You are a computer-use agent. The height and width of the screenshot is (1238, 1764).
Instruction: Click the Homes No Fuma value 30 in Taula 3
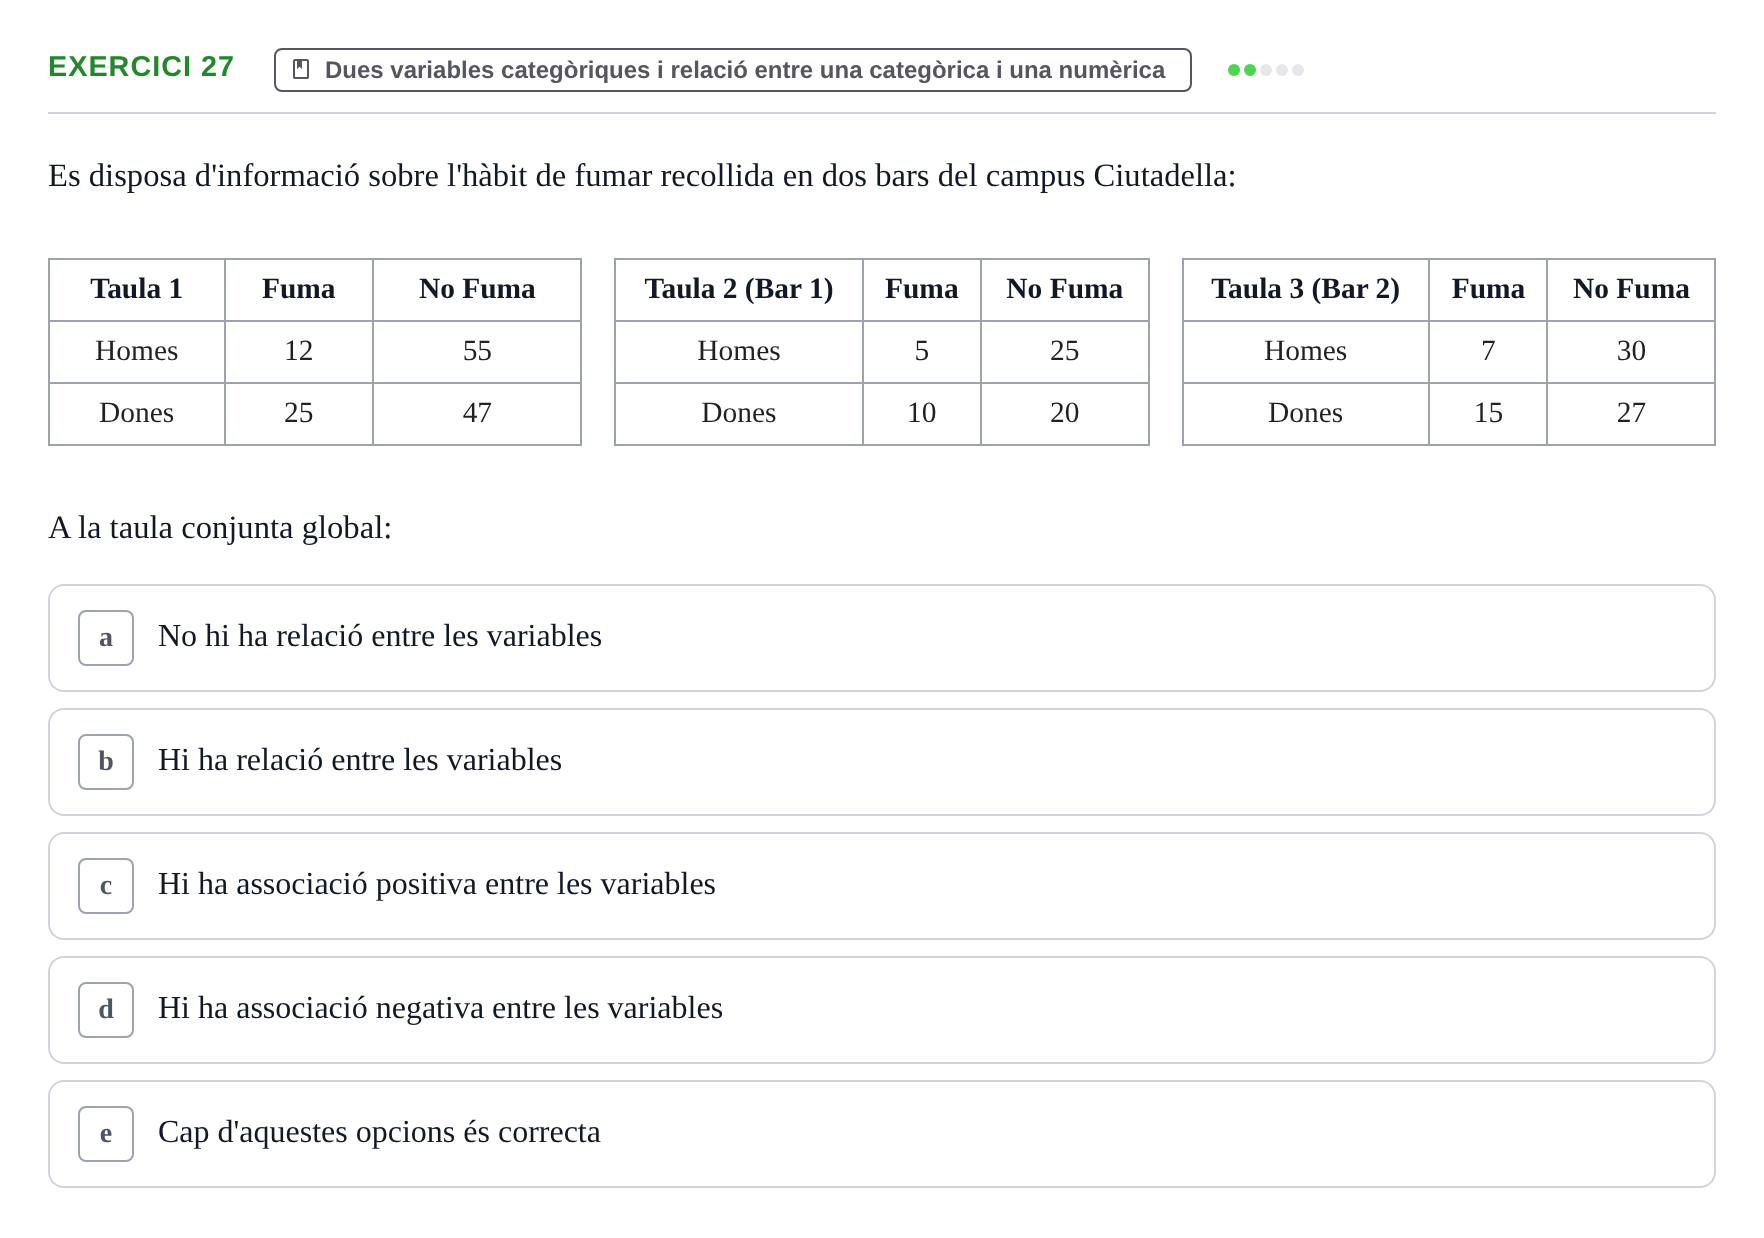1631,352
